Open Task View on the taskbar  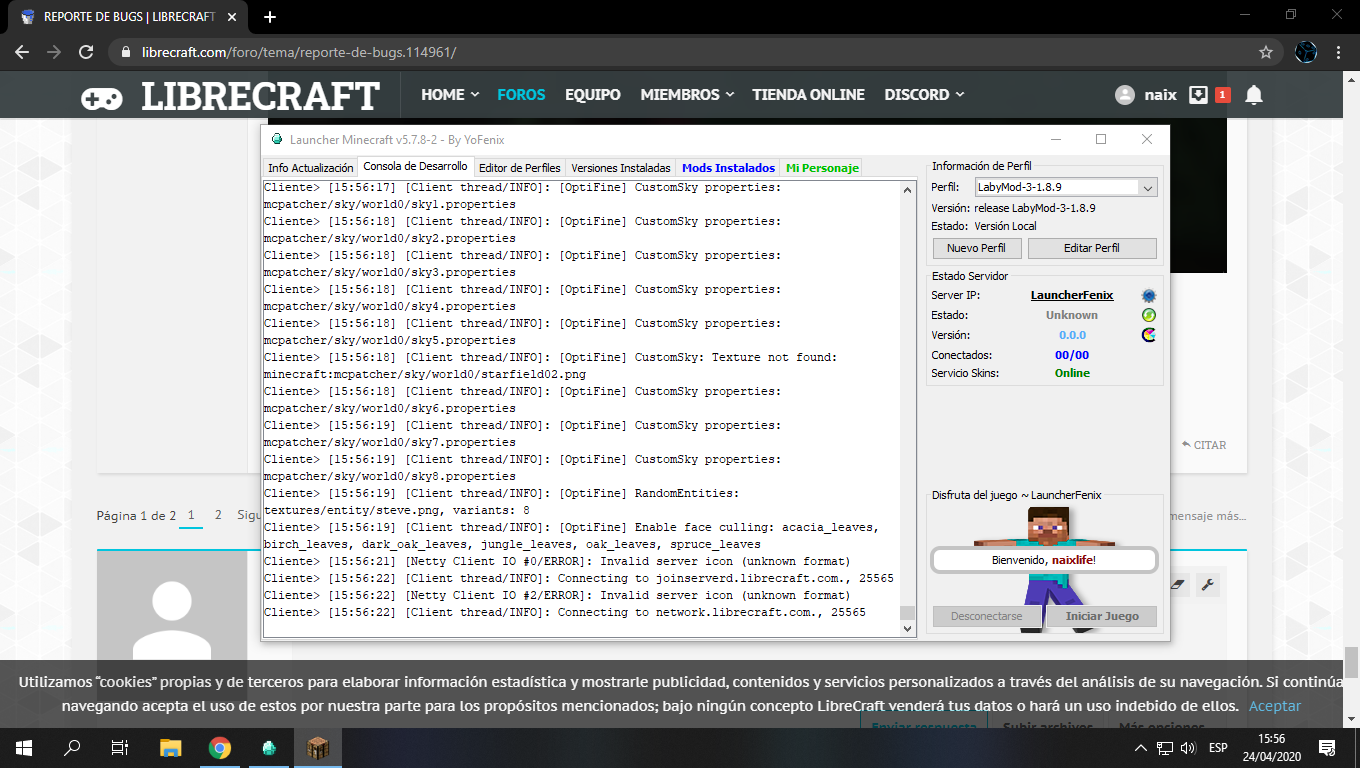[120, 747]
